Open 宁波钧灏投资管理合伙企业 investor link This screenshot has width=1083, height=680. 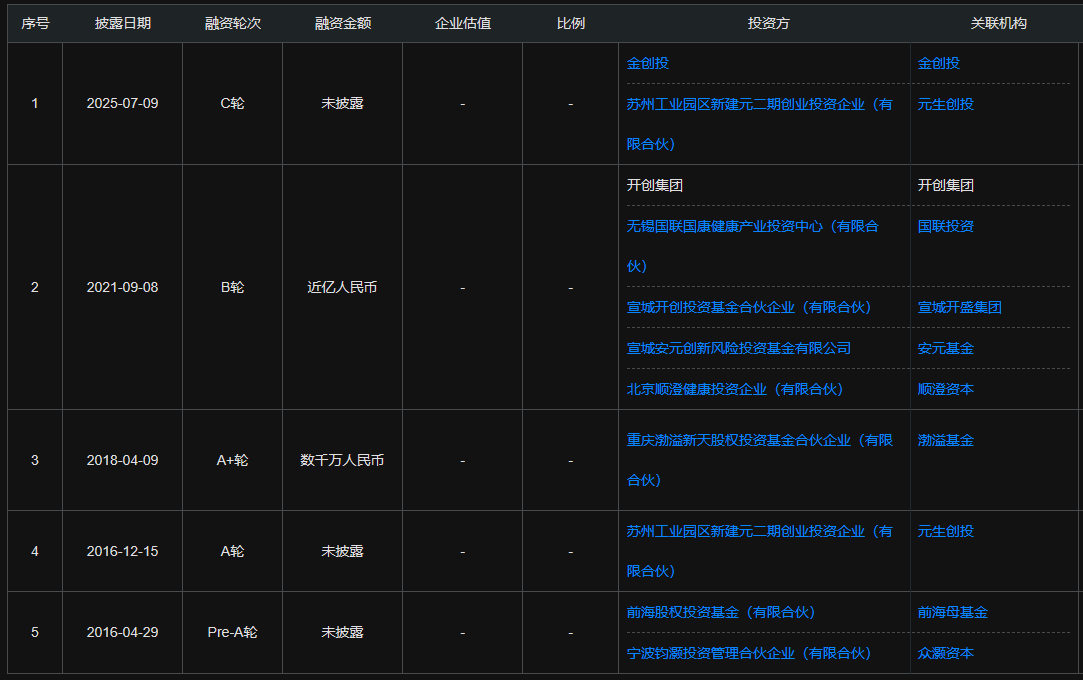749,653
